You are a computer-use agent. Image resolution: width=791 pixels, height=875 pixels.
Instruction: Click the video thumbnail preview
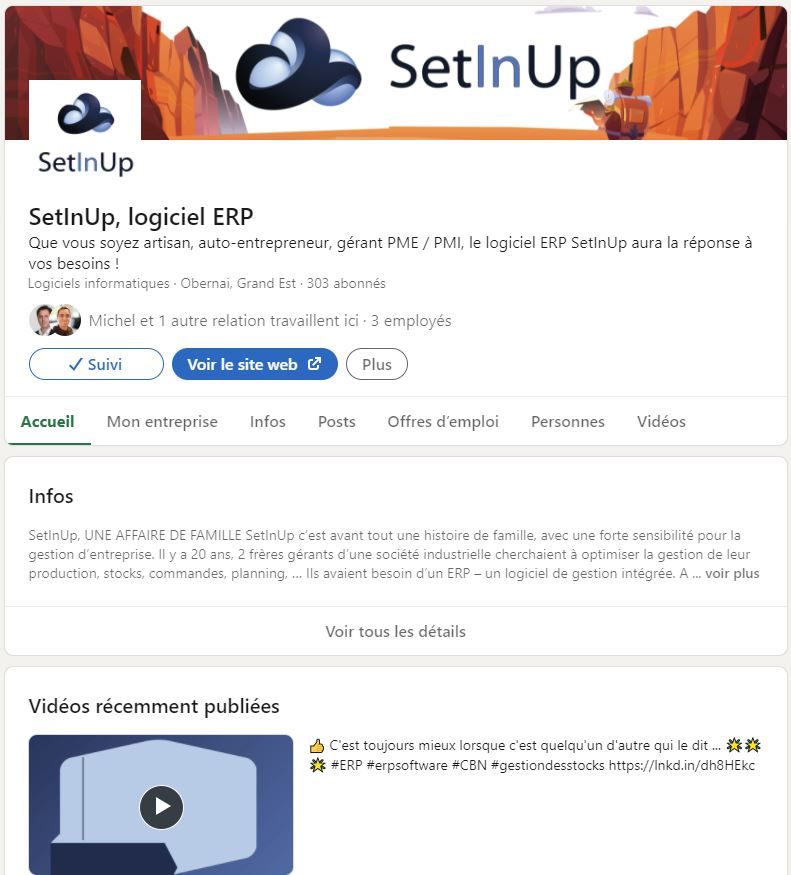coord(161,805)
